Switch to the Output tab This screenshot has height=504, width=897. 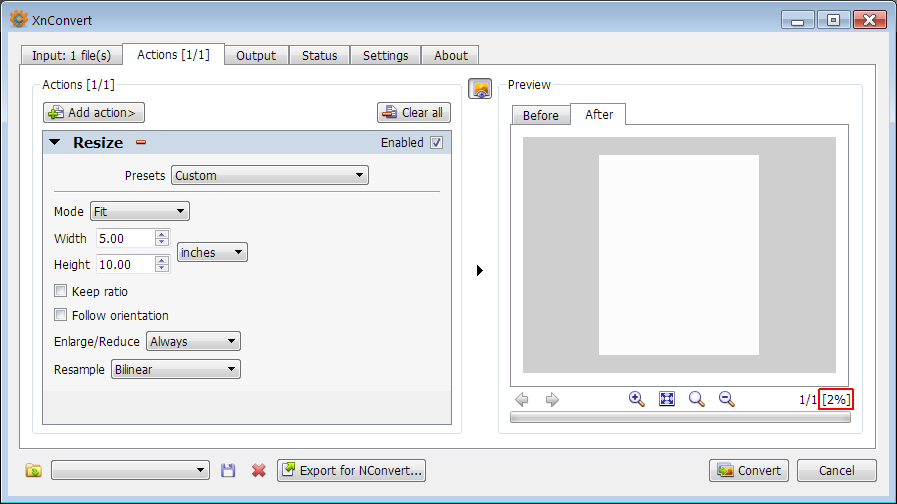pos(256,55)
